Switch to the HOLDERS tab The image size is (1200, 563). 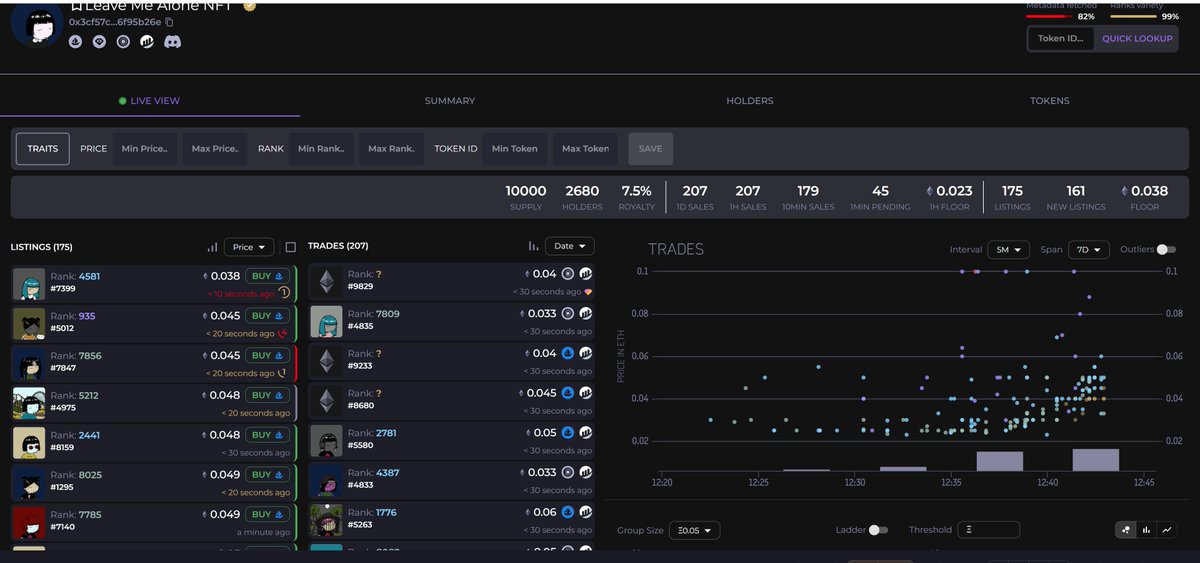coord(750,101)
